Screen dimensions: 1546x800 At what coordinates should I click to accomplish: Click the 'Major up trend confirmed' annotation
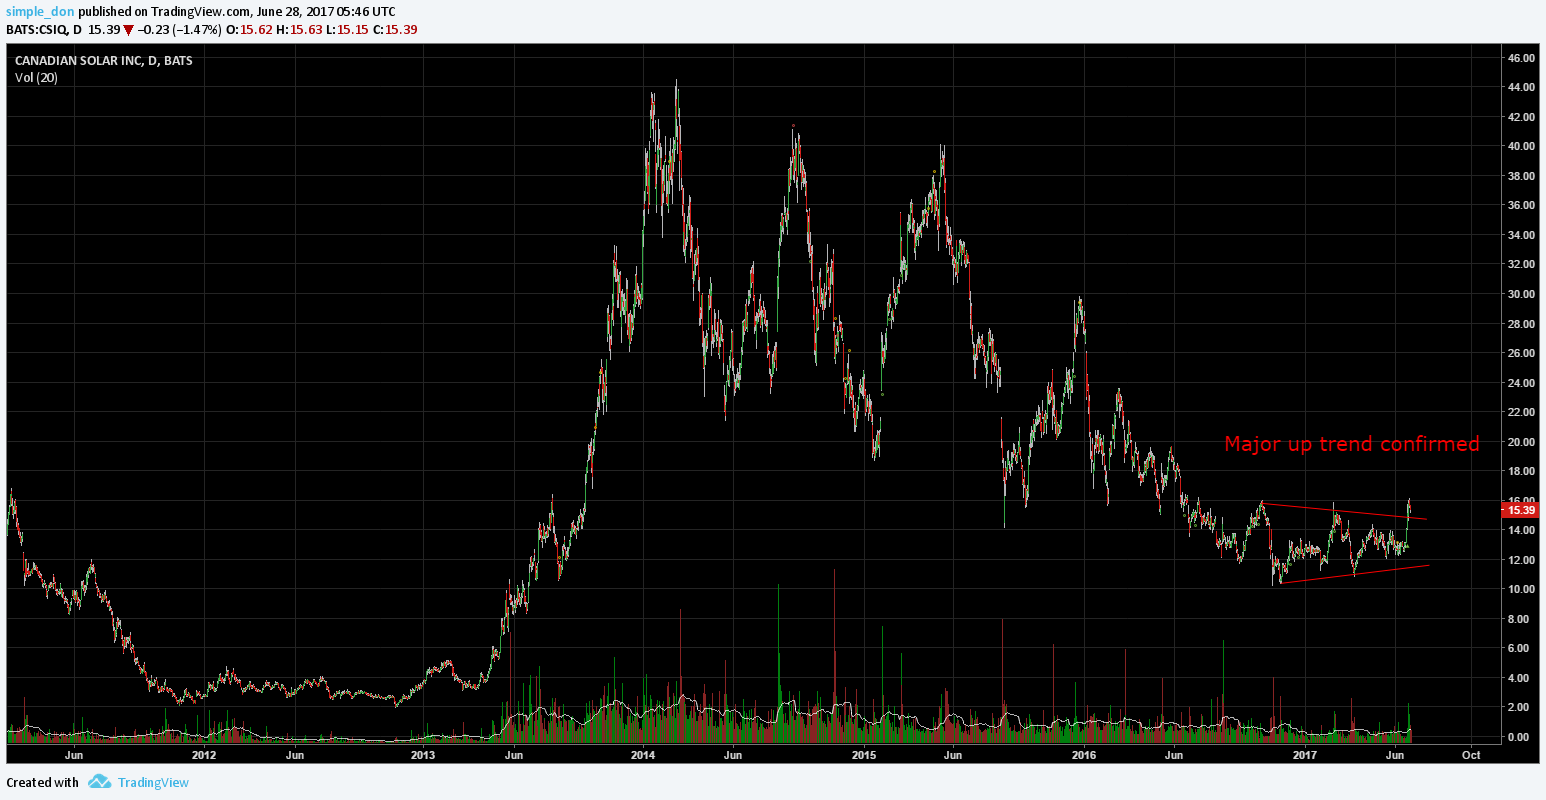coord(1352,443)
